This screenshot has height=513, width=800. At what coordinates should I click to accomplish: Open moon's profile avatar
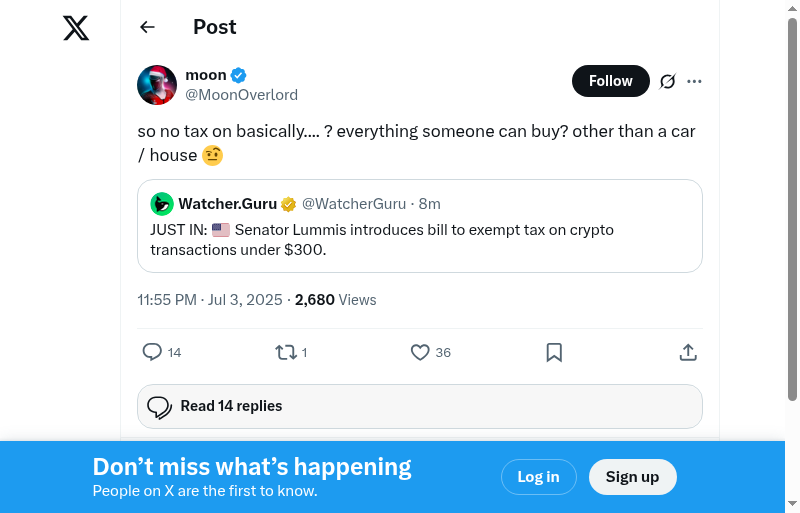click(x=157, y=85)
